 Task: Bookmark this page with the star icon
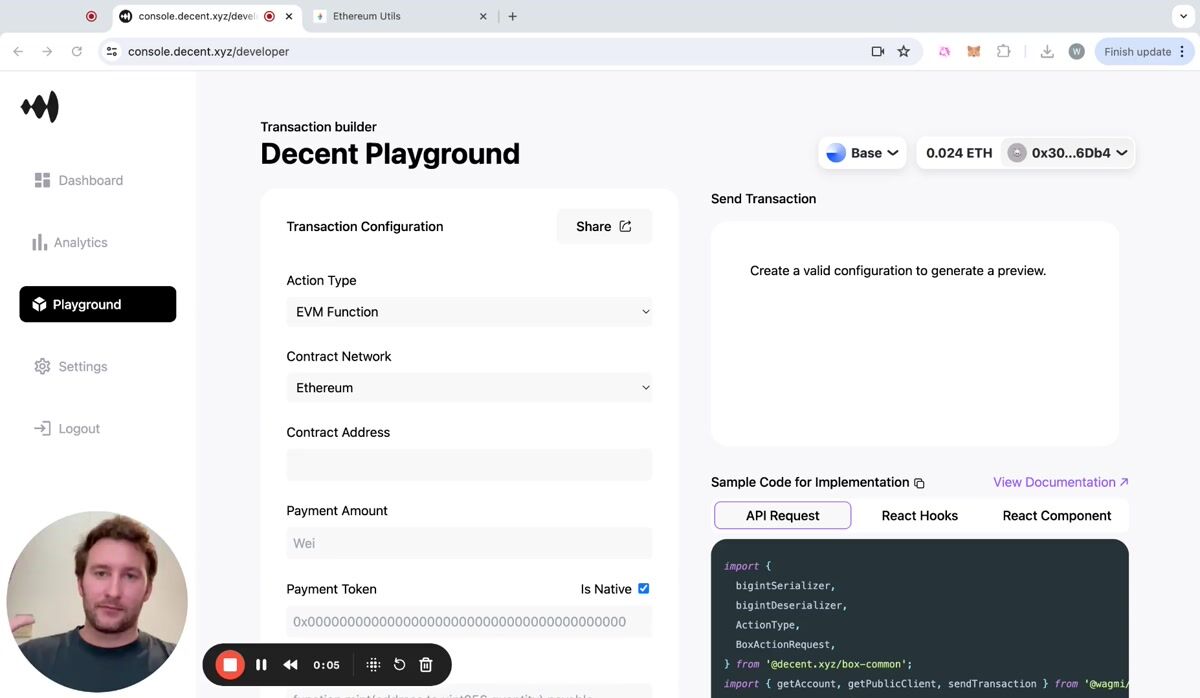click(904, 52)
